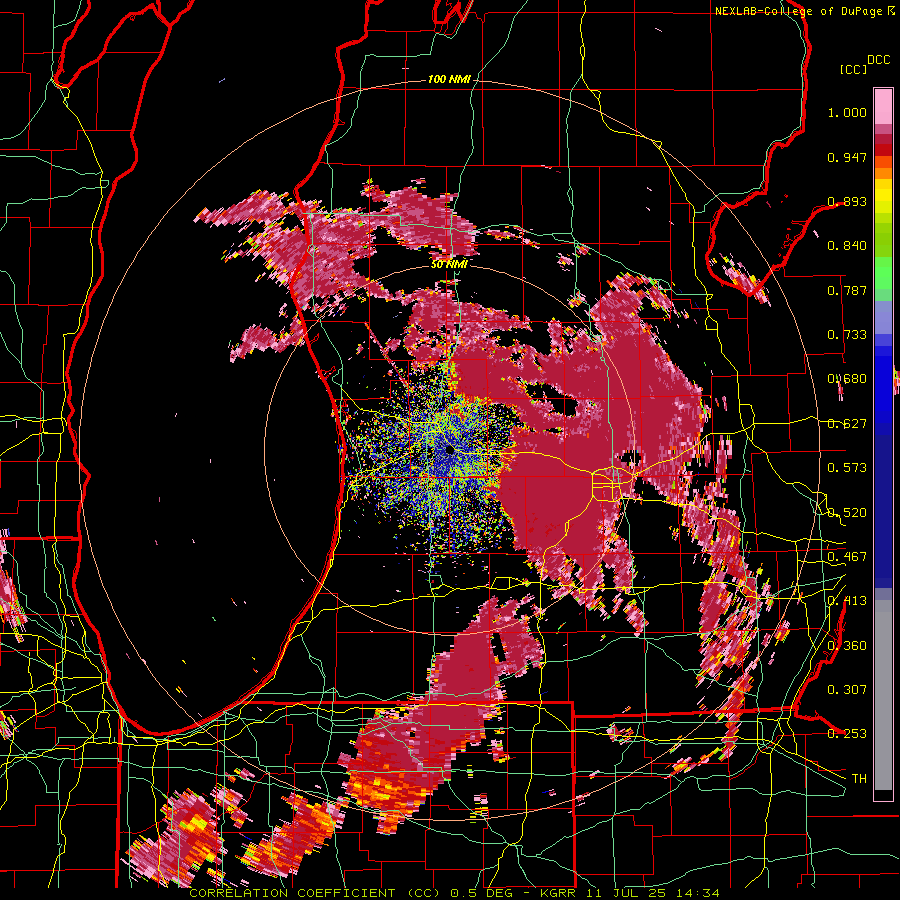Click the 50 NMI range ring label
The width and height of the screenshot is (900, 900).
448,265
